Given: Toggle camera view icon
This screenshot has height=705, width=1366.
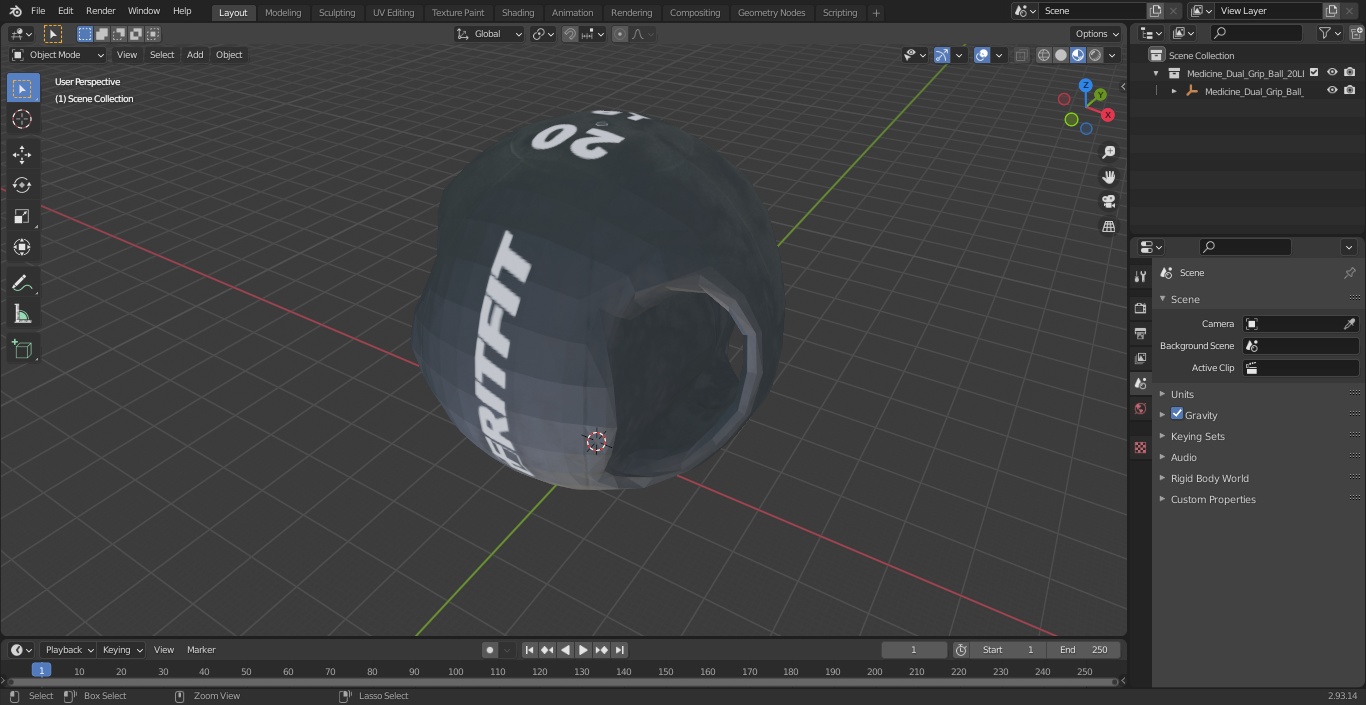Looking at the screenshot, I should tap(1108, 201).
